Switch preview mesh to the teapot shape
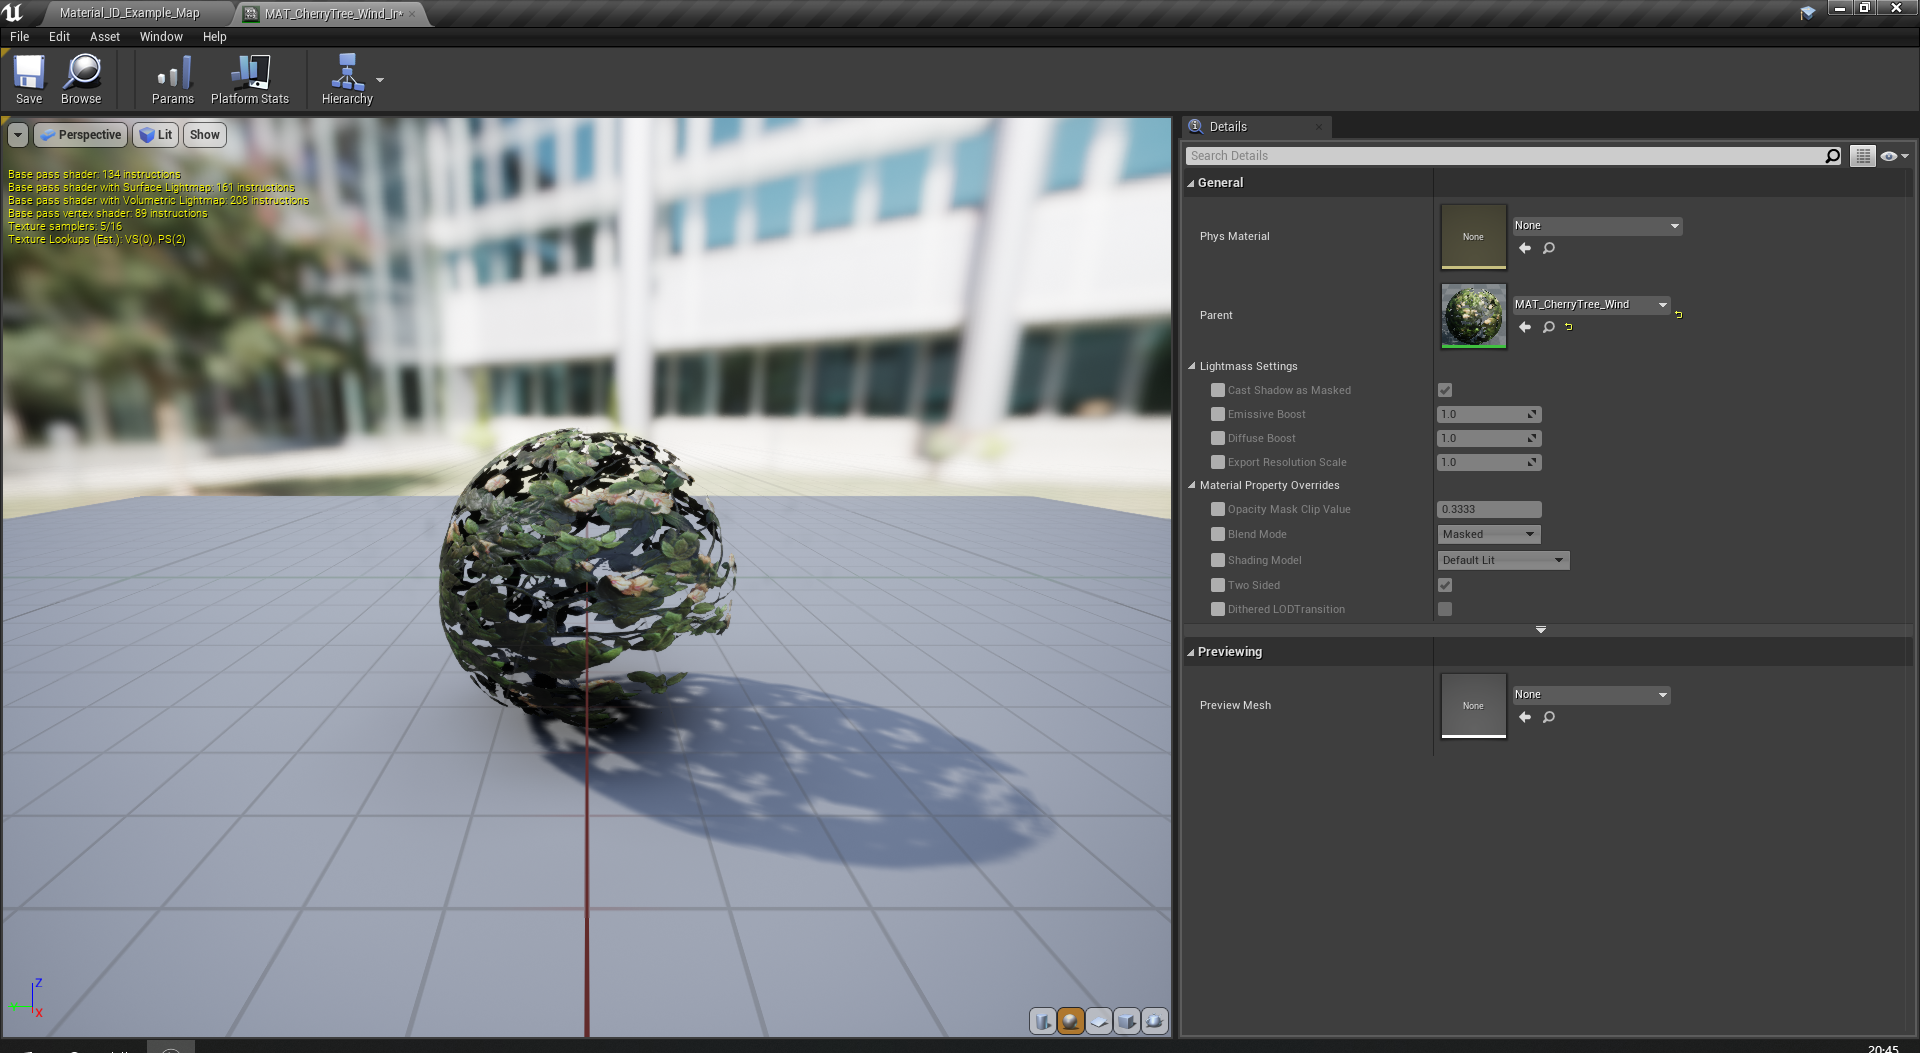This screenshot has width=1920, height=1053. tap(1154, 1021)
